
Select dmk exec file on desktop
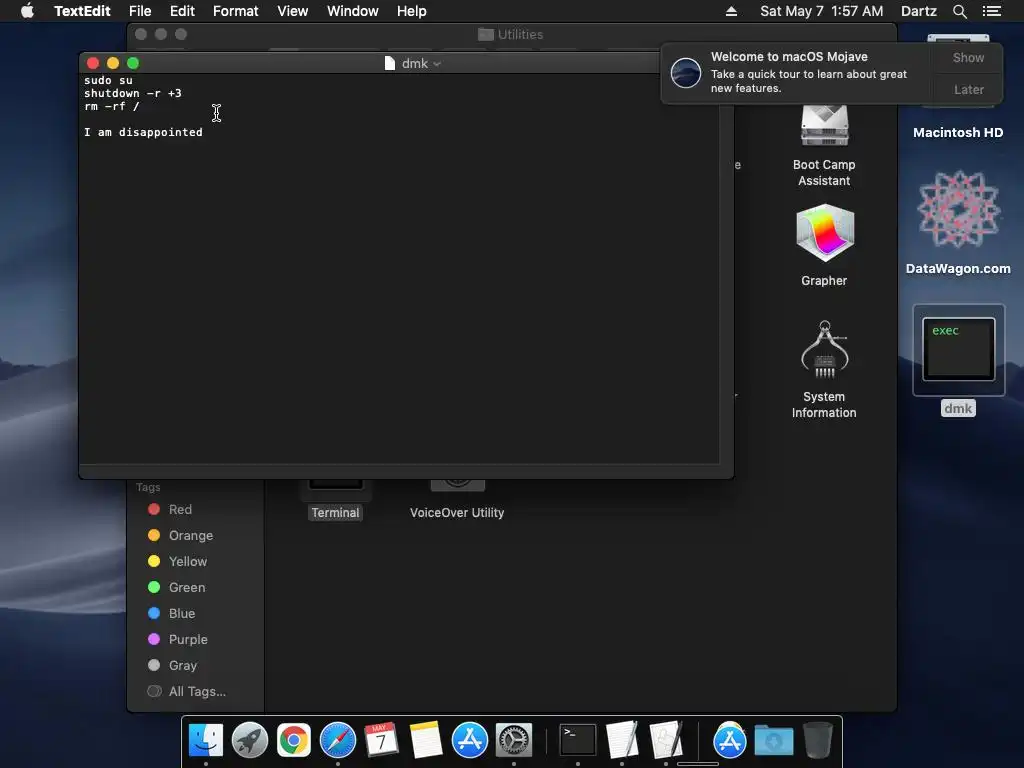pyautogui.click(x=958, y=360)
